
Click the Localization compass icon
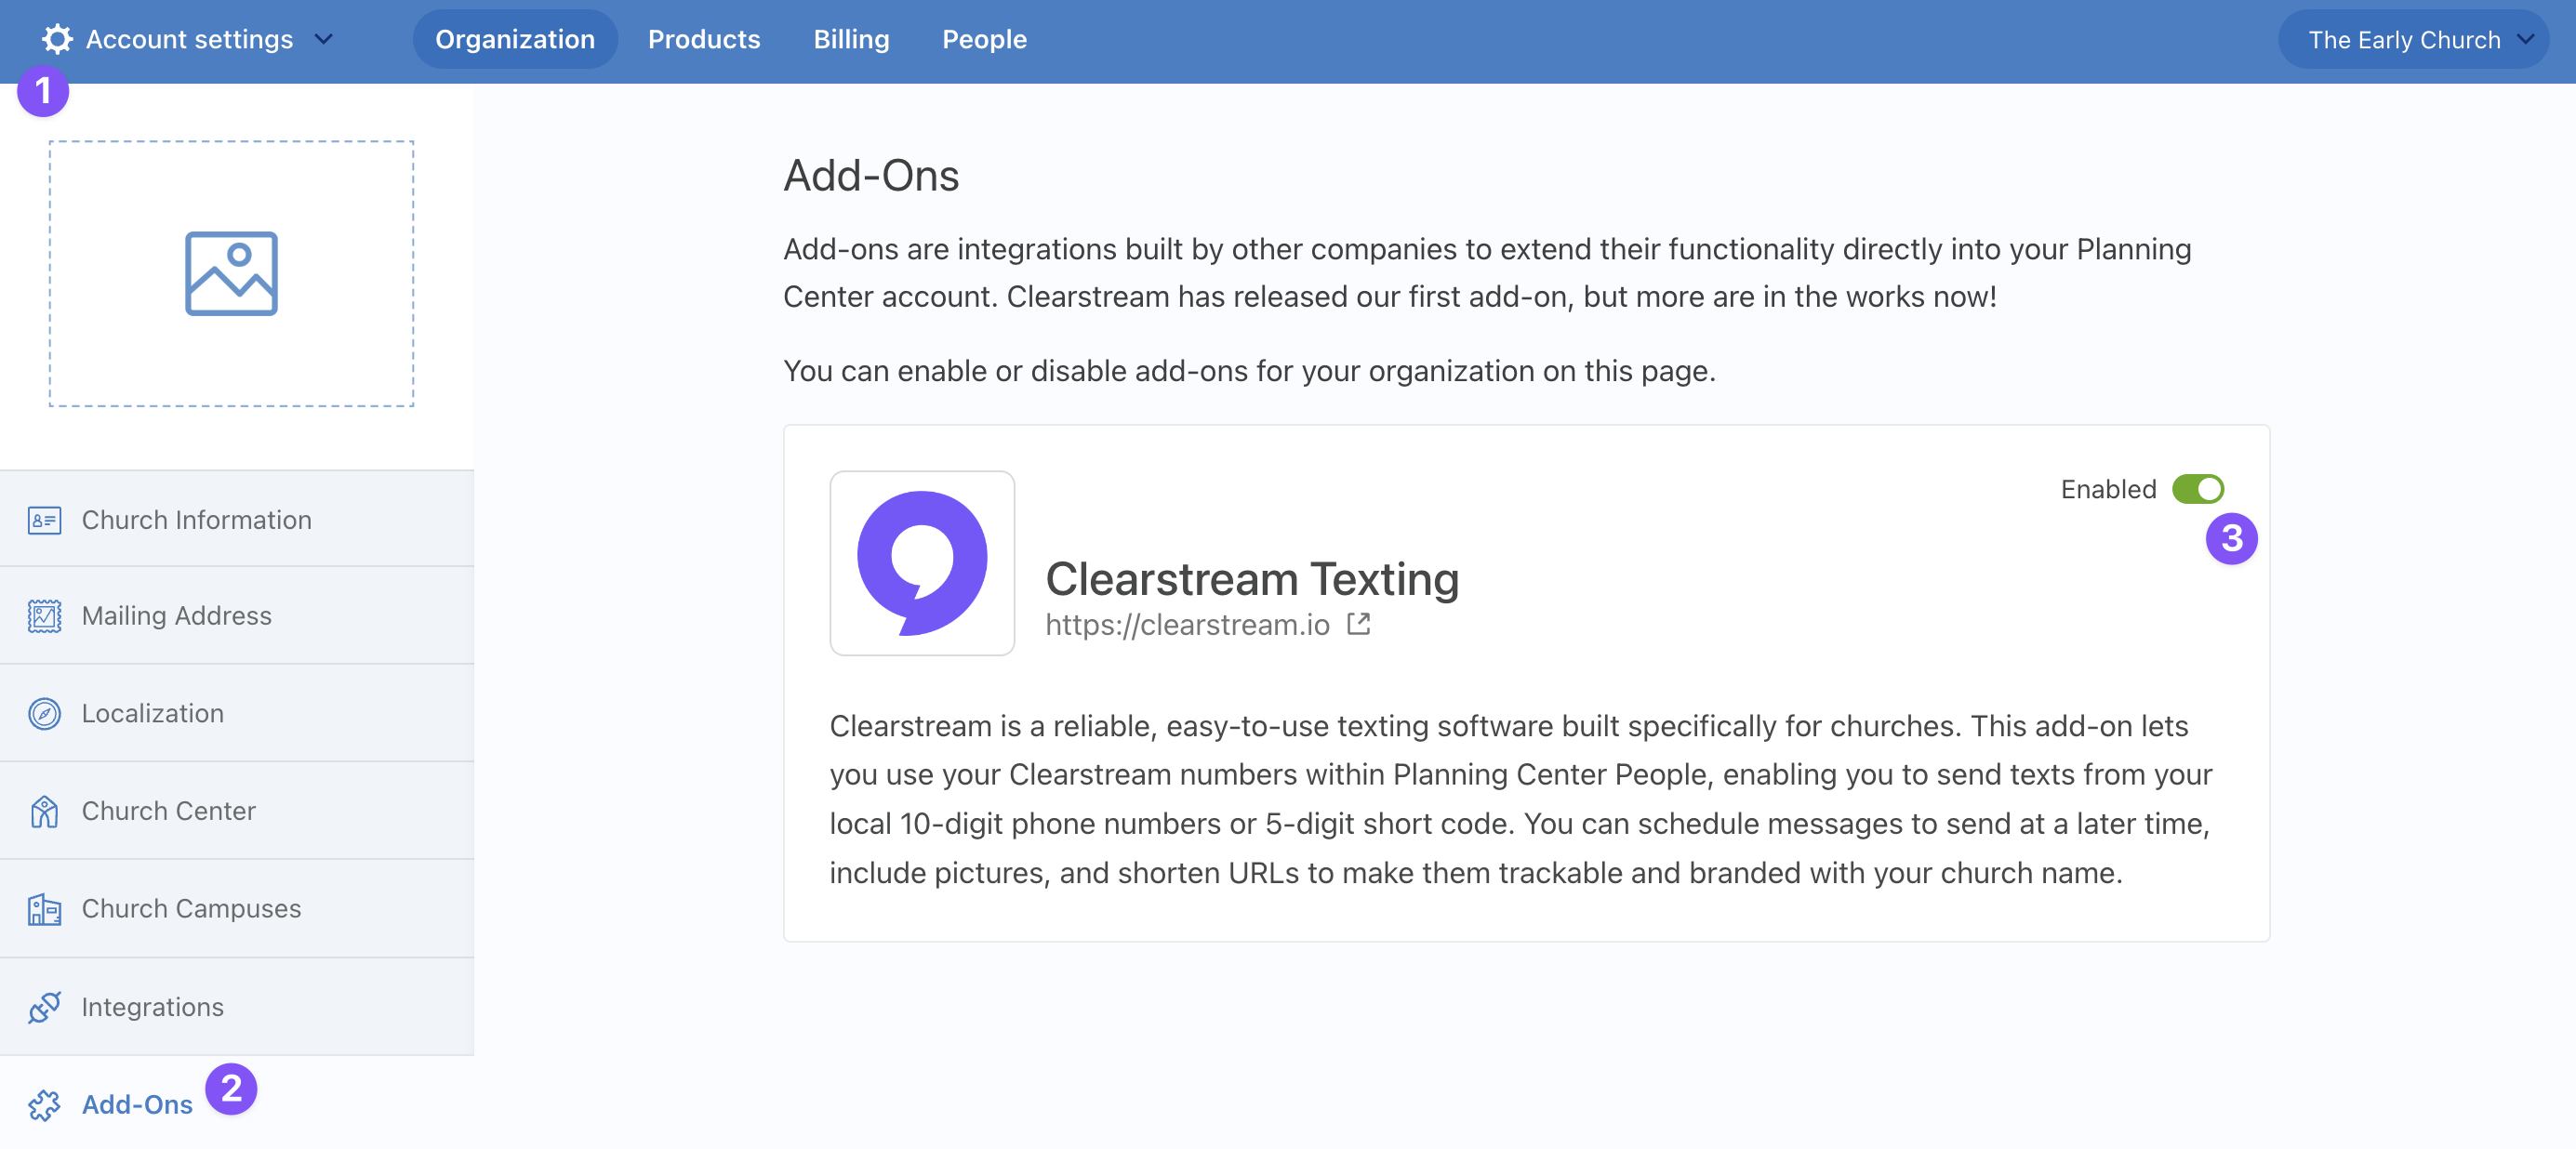coord(44,713)
